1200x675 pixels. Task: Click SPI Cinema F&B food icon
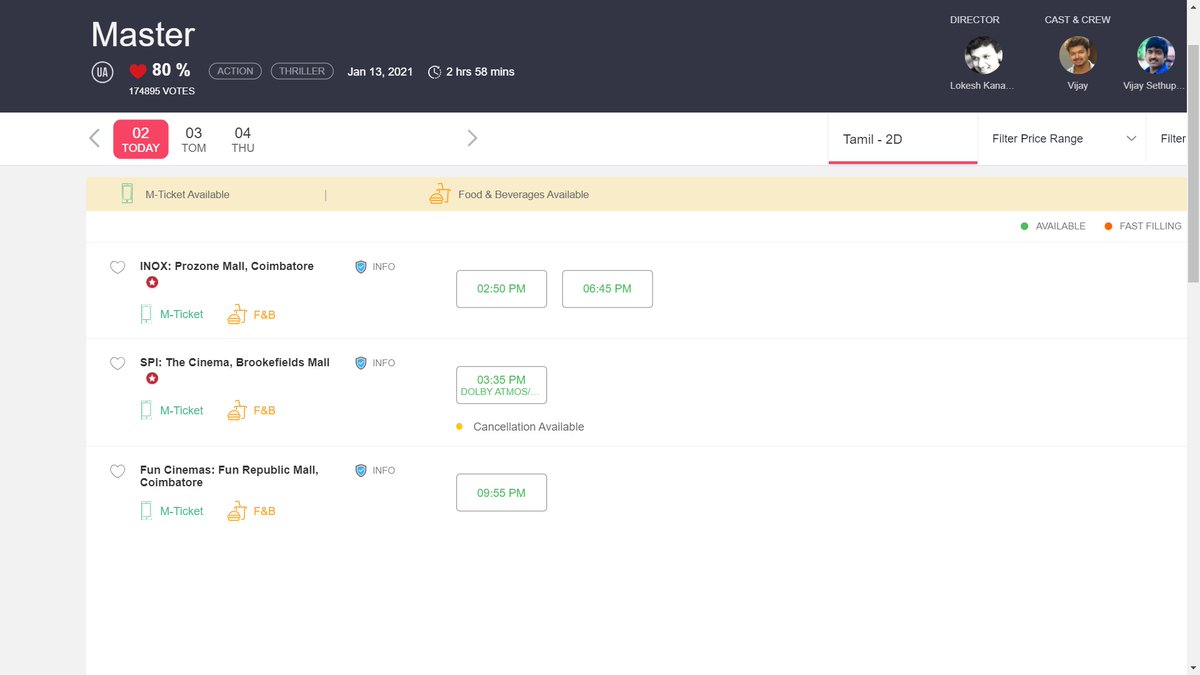tap(237, 410)
